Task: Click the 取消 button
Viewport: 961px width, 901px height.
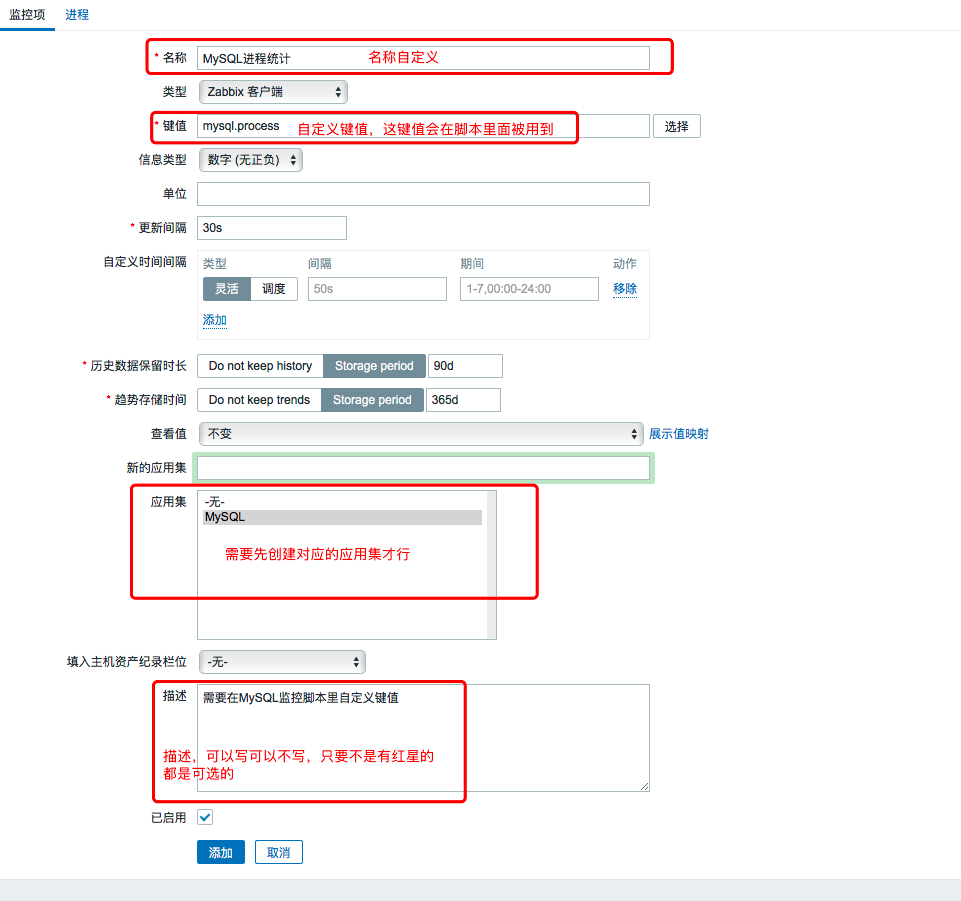Action: click(x=279, y=852)
